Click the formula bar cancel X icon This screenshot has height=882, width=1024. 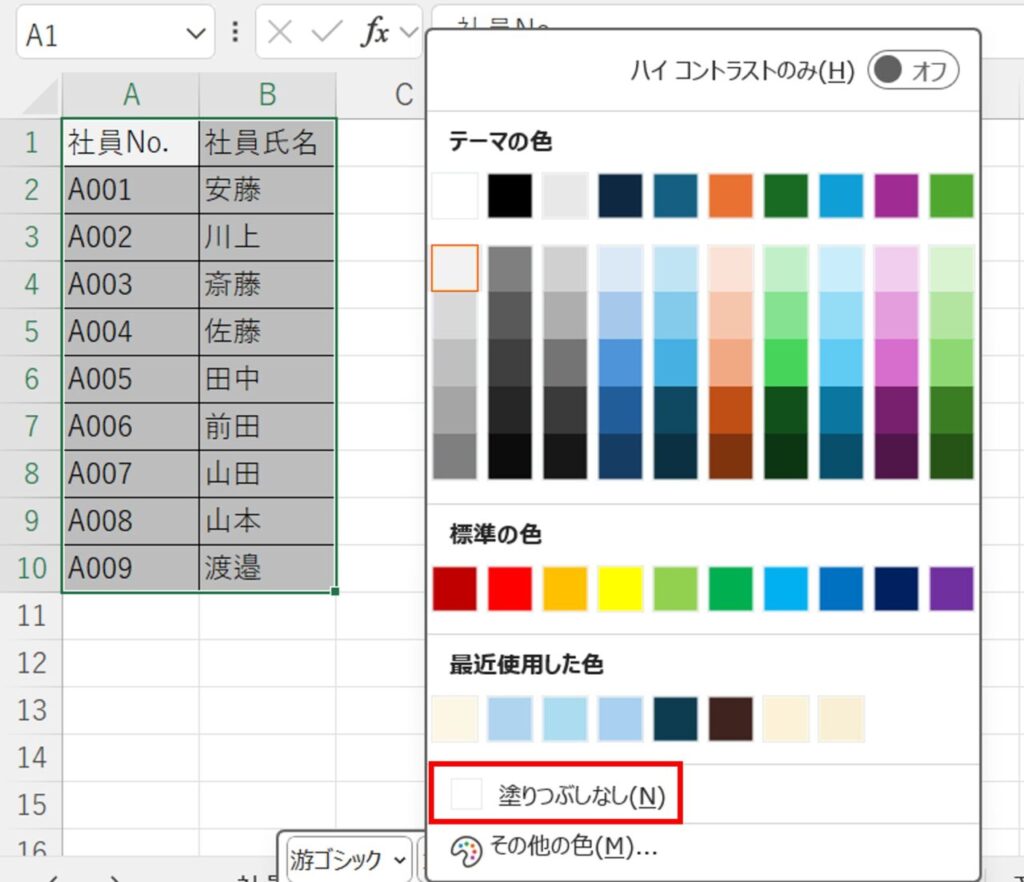pos(280,31)
